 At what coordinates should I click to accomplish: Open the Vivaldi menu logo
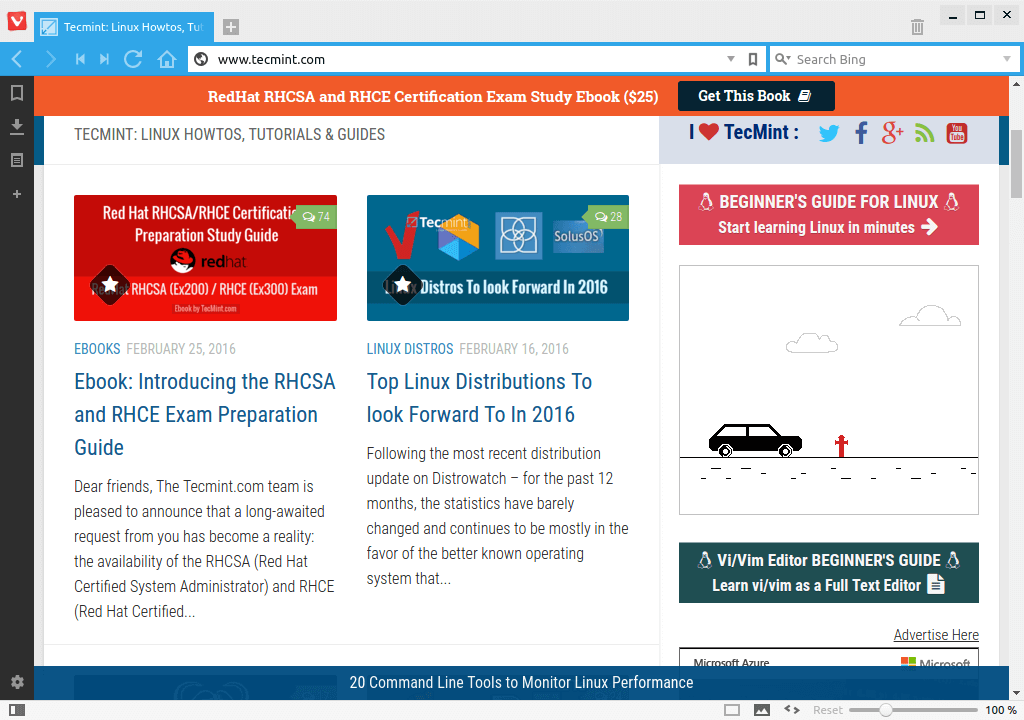click(x=16, y=21)
